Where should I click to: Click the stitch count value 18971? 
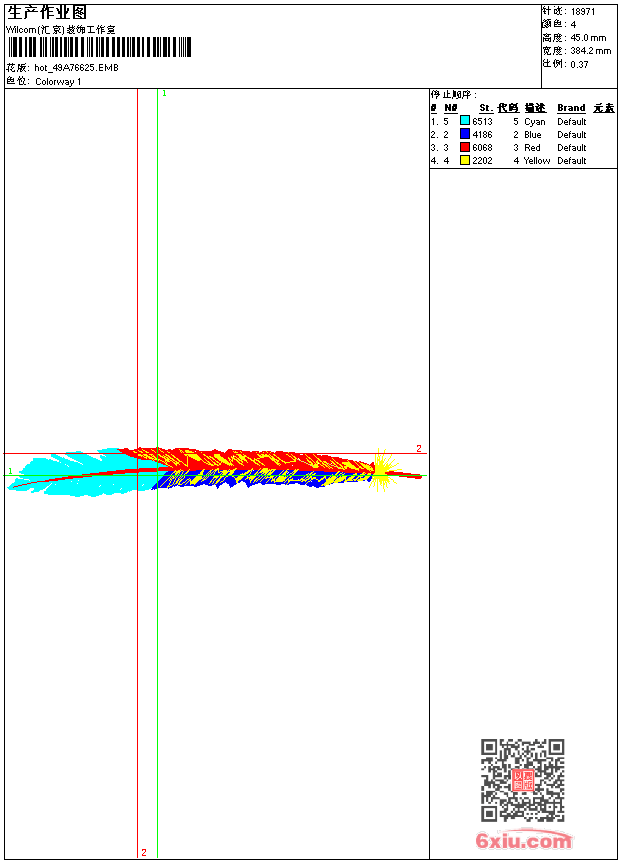pyautogui.click(x=583, y=12)
